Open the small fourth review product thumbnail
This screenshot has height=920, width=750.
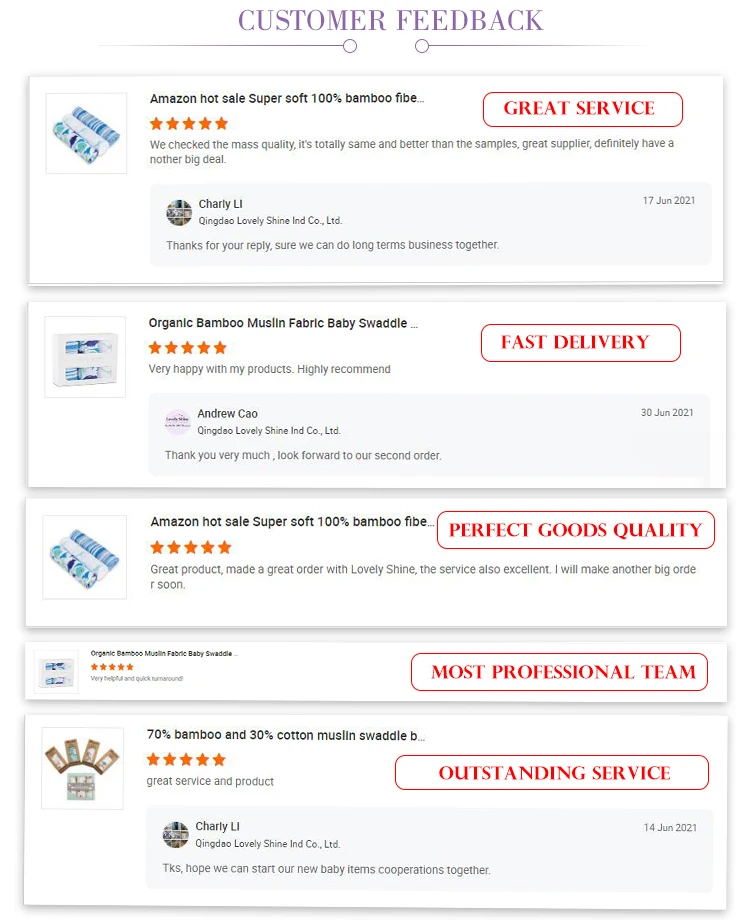pos(56,672)
